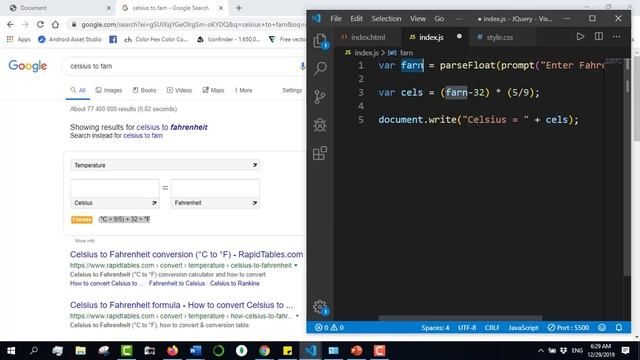Go forward in the Chrome browser
The height and width of the screenshot is (360, 640).
(25, 24)
